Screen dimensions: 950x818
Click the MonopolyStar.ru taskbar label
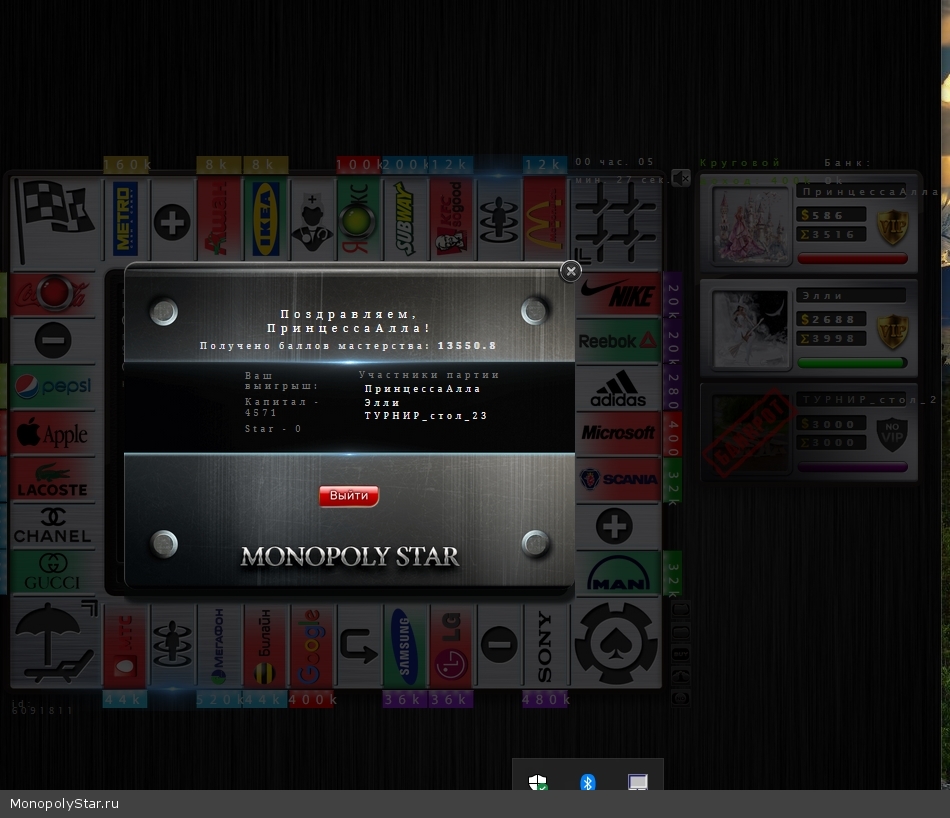coord(65,804)
